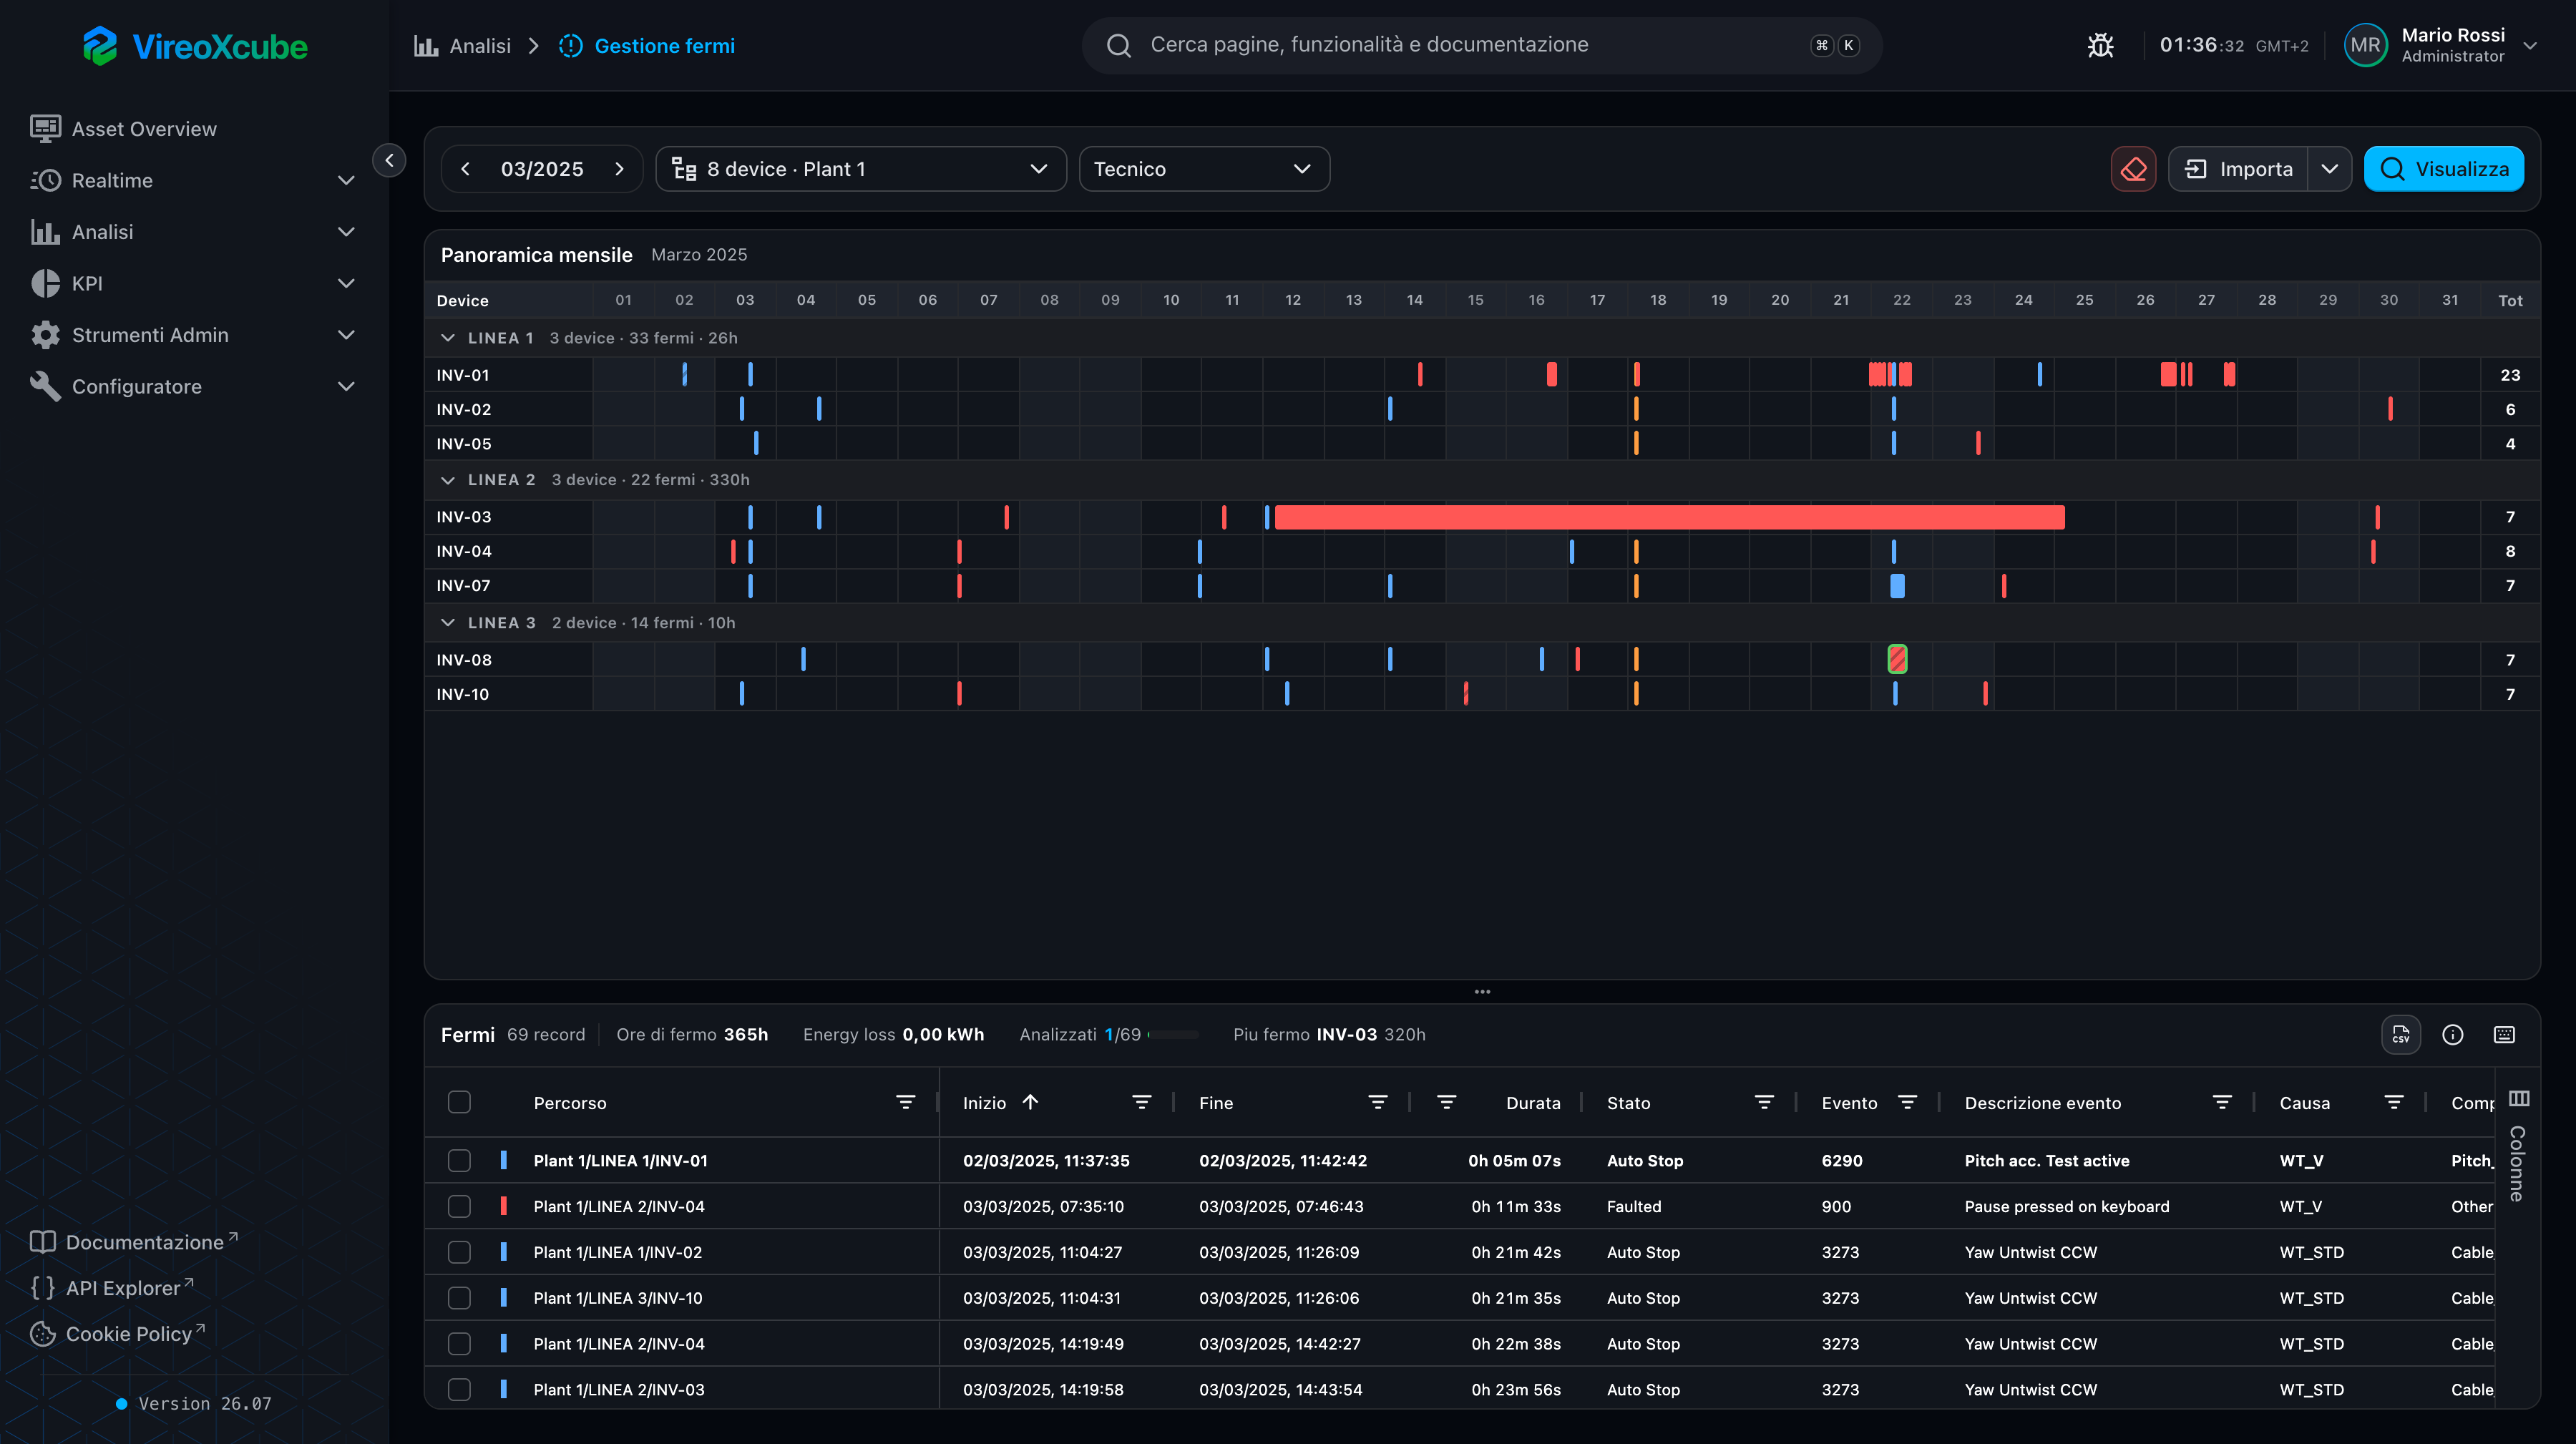Open the Stato column filter icon

1764,1102
